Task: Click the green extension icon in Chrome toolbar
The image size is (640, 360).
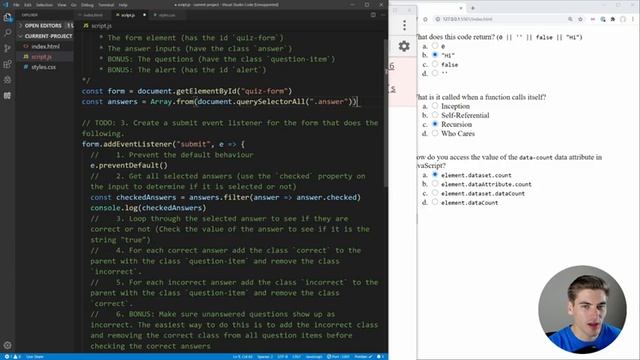Action: (x=603, y=19)
